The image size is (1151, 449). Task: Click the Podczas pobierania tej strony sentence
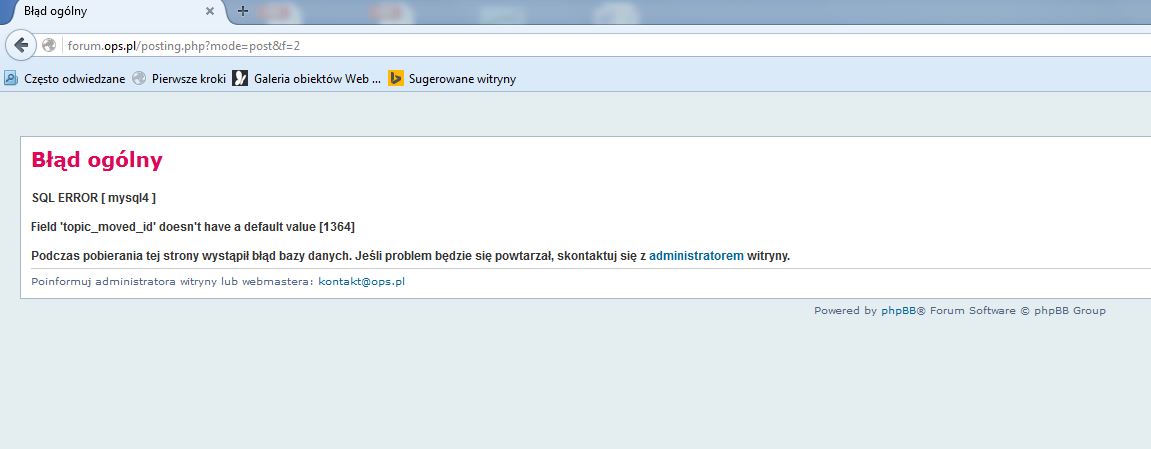tap(410, 256)
